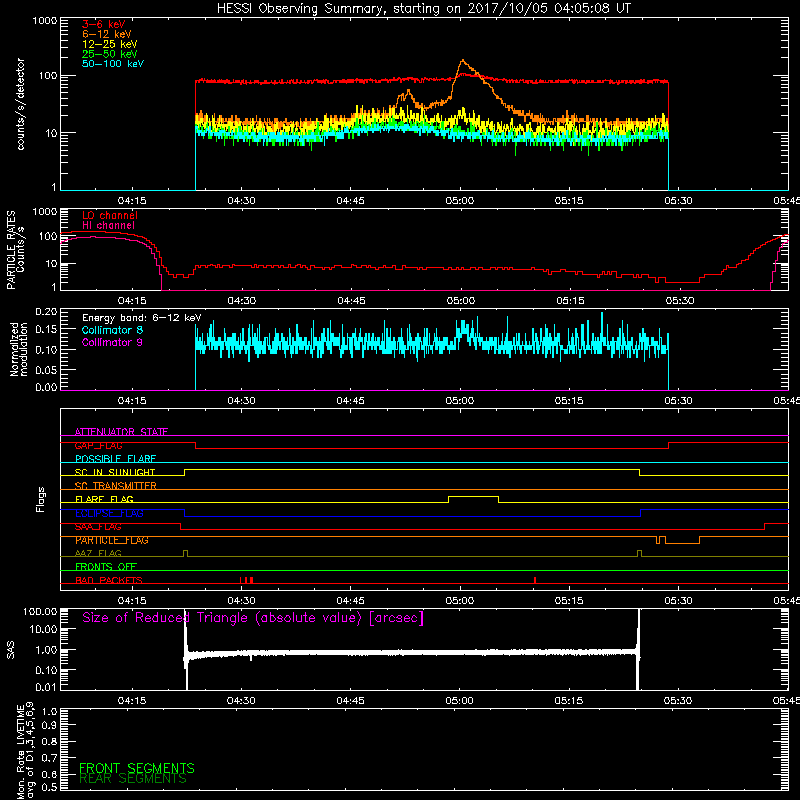
Task: Click the orange 6-12 keV flare peak near 05:00
Action: pos(463,61)
